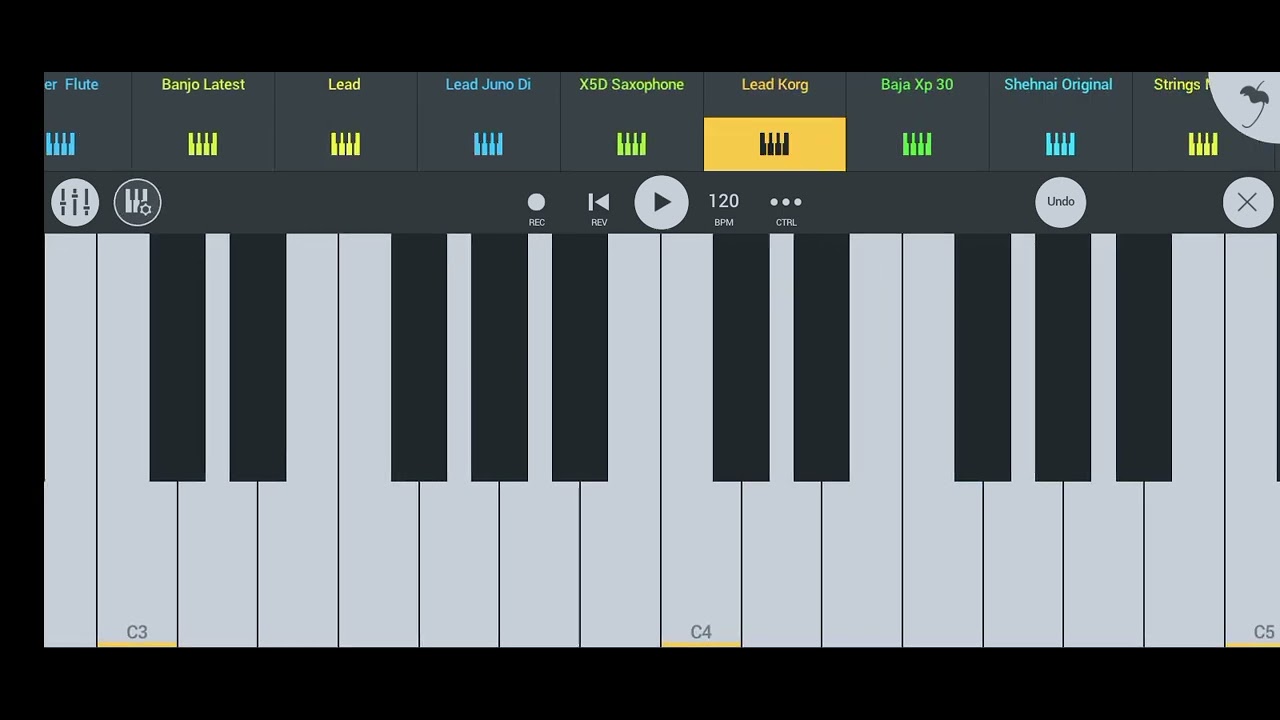Select the highlighted Lead Korg keyboard icon
Viewport: 1280px width, 720px height.
774,145
